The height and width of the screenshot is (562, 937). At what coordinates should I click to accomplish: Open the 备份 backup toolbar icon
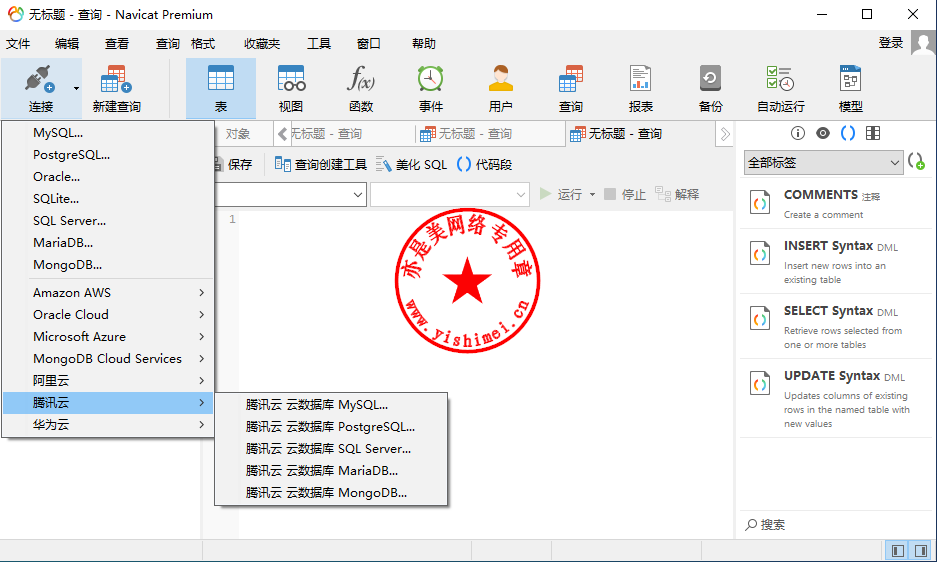click(711, 80)
